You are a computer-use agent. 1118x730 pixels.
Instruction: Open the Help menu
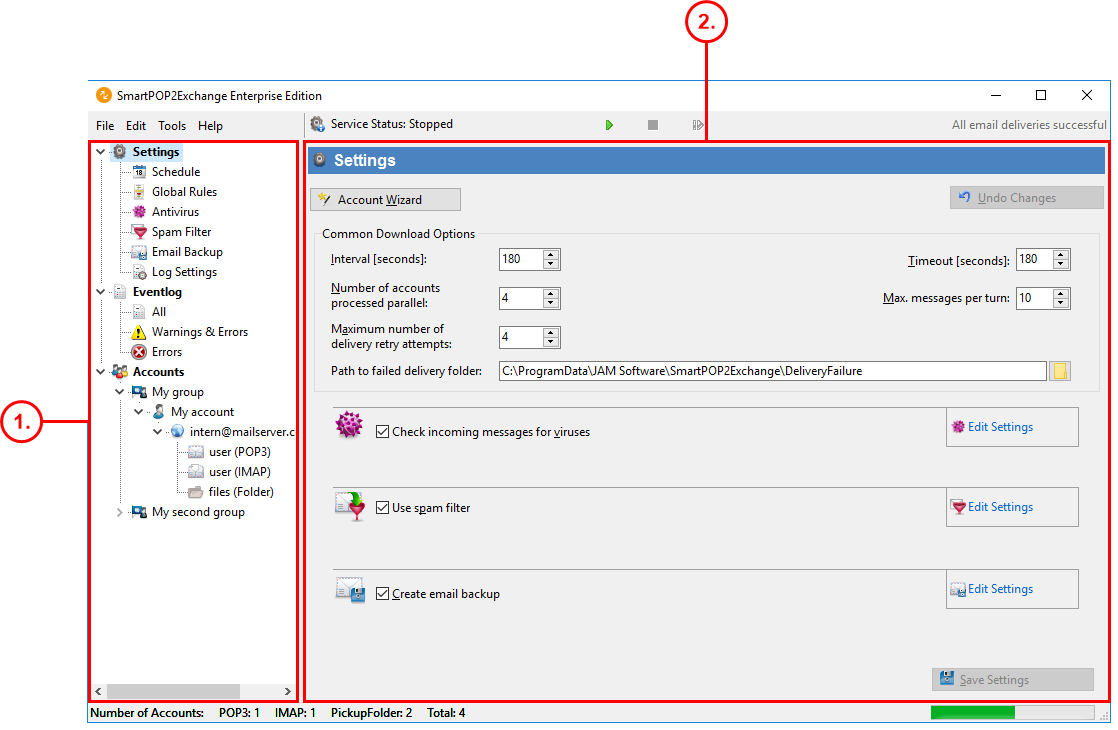210,125
